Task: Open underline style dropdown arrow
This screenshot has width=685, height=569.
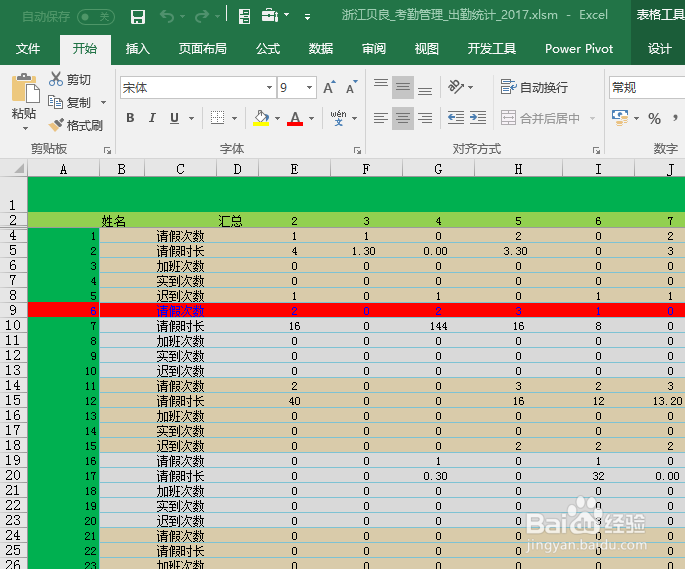Action: pos(191,118)
